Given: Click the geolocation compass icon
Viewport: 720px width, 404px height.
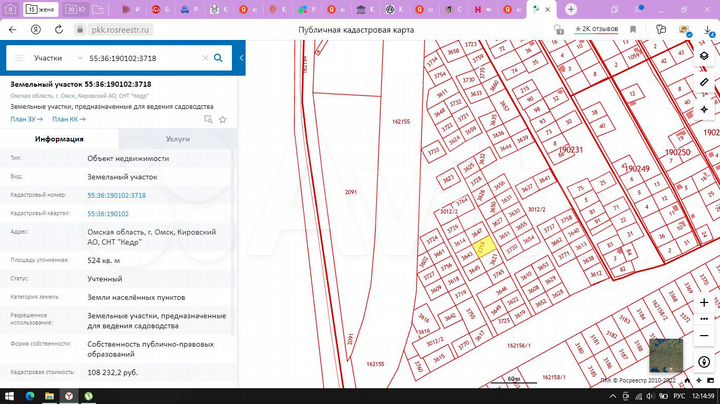Looking at the screenshot, I should [x=704, y=362].
